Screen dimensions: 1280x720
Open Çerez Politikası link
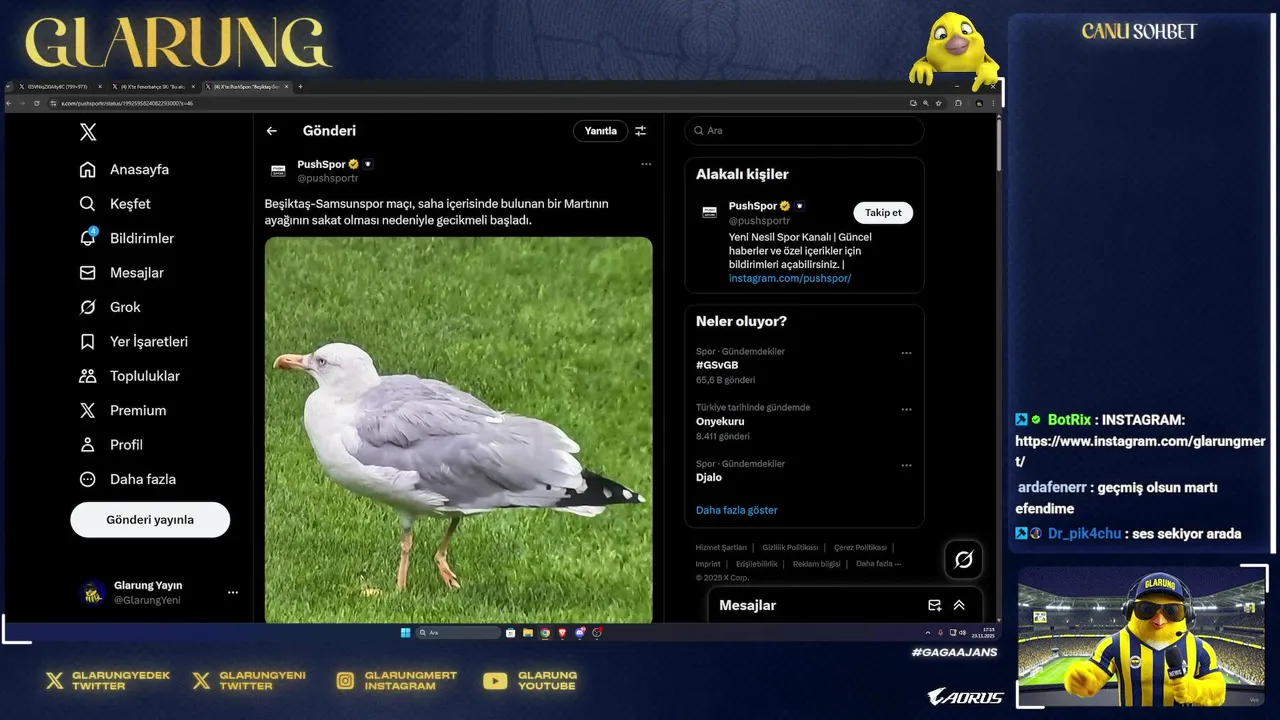point(860,547)
